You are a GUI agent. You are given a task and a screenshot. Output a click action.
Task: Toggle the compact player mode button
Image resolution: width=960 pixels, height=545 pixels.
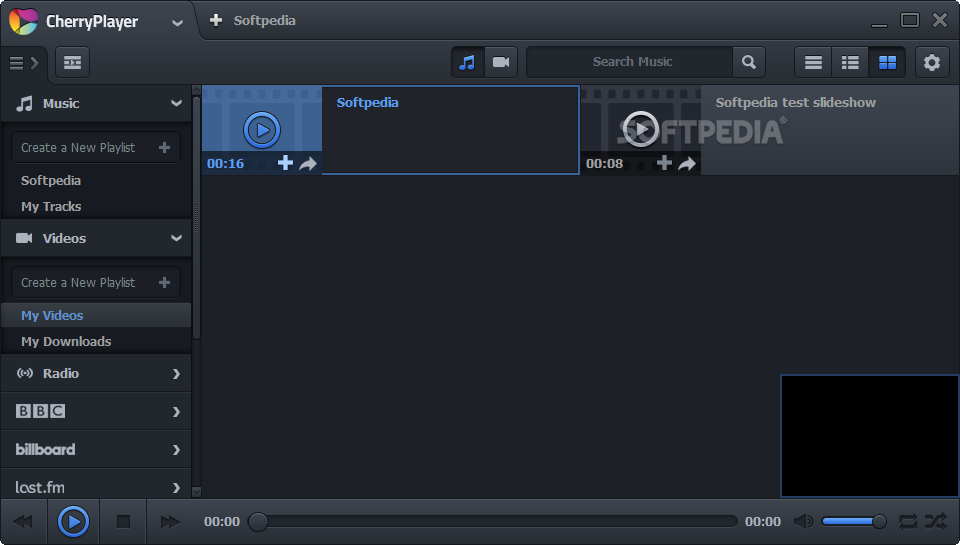(72, 62)
